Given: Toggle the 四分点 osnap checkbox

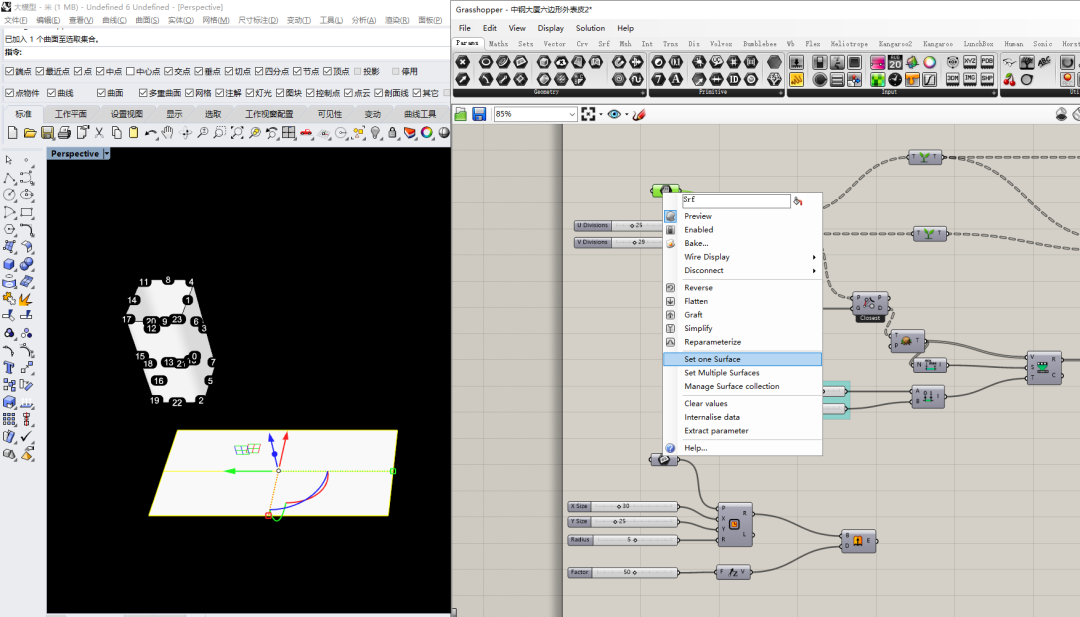Looking at the screenshot, I should click(x=259, y=71).
